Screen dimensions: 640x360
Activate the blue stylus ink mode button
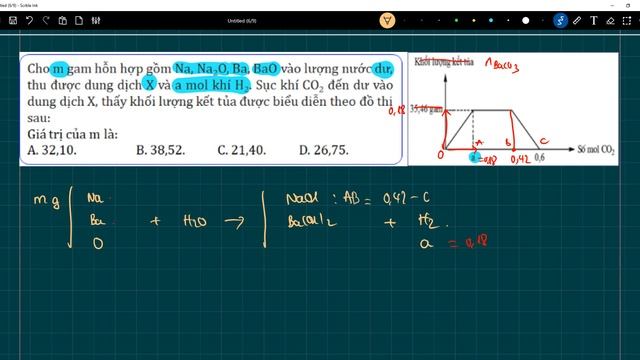[x=560, y=20]
